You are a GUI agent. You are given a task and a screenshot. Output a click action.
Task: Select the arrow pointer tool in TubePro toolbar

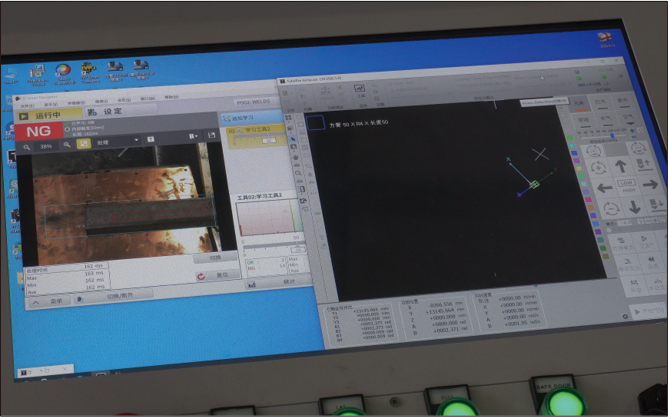(293, 140)
